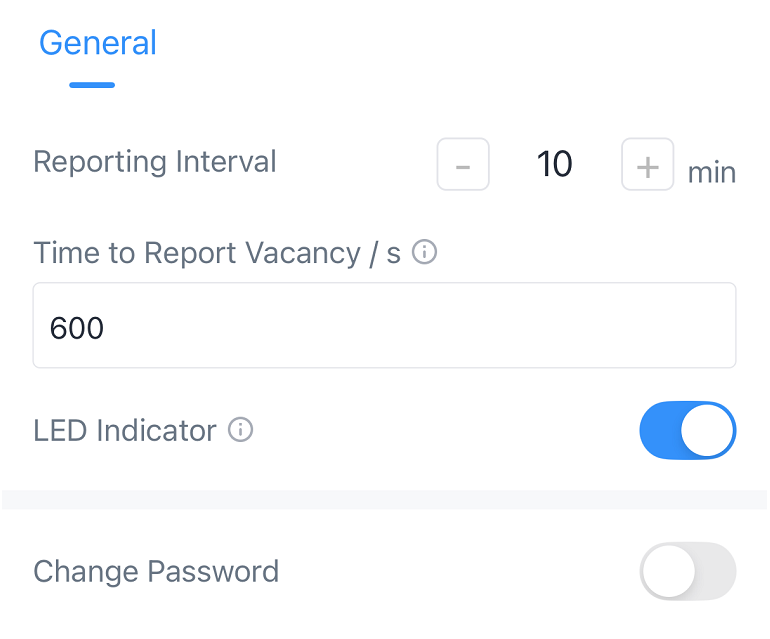Disable the LED Indicator toggle
770x639 pixels.
tap(687, 430)
